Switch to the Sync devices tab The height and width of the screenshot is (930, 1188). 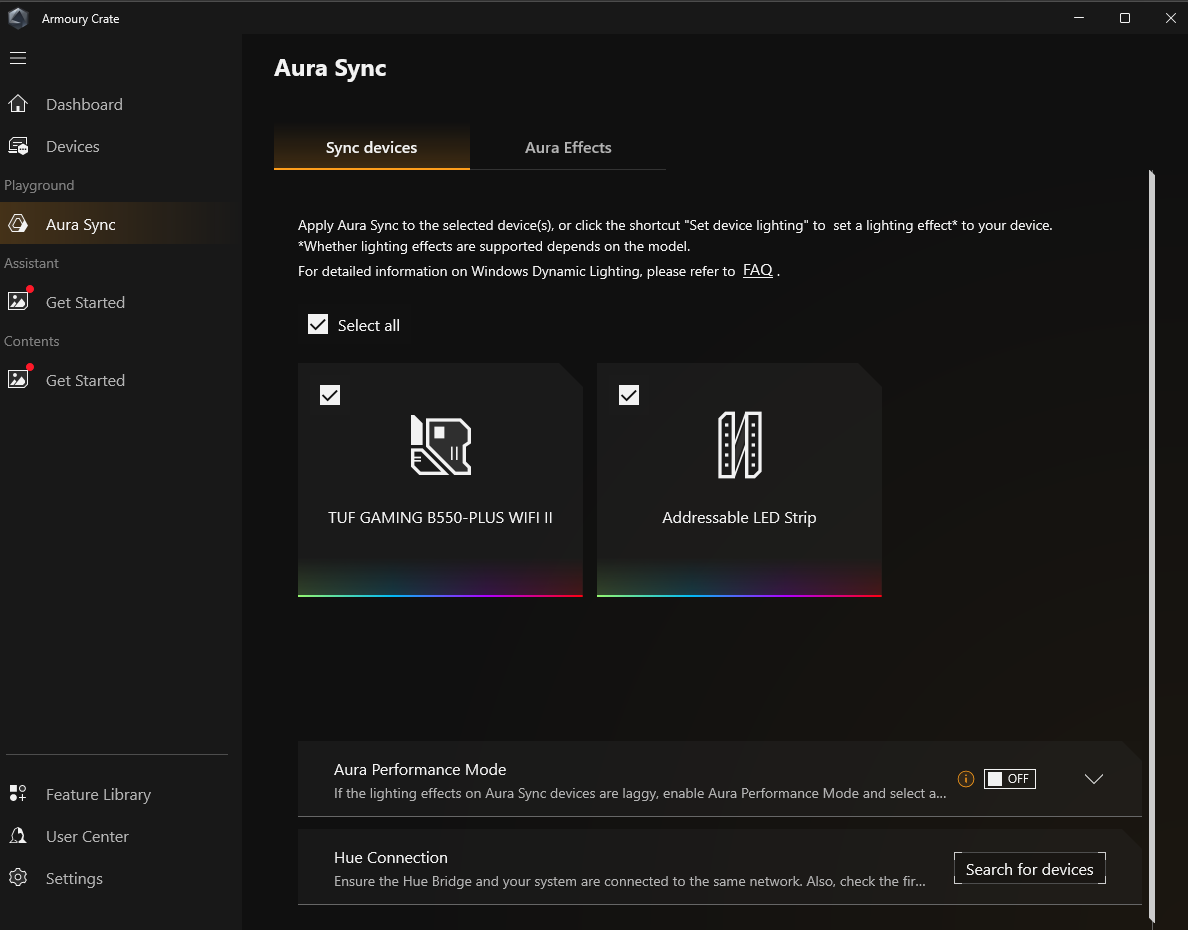(x=371, y=148)
